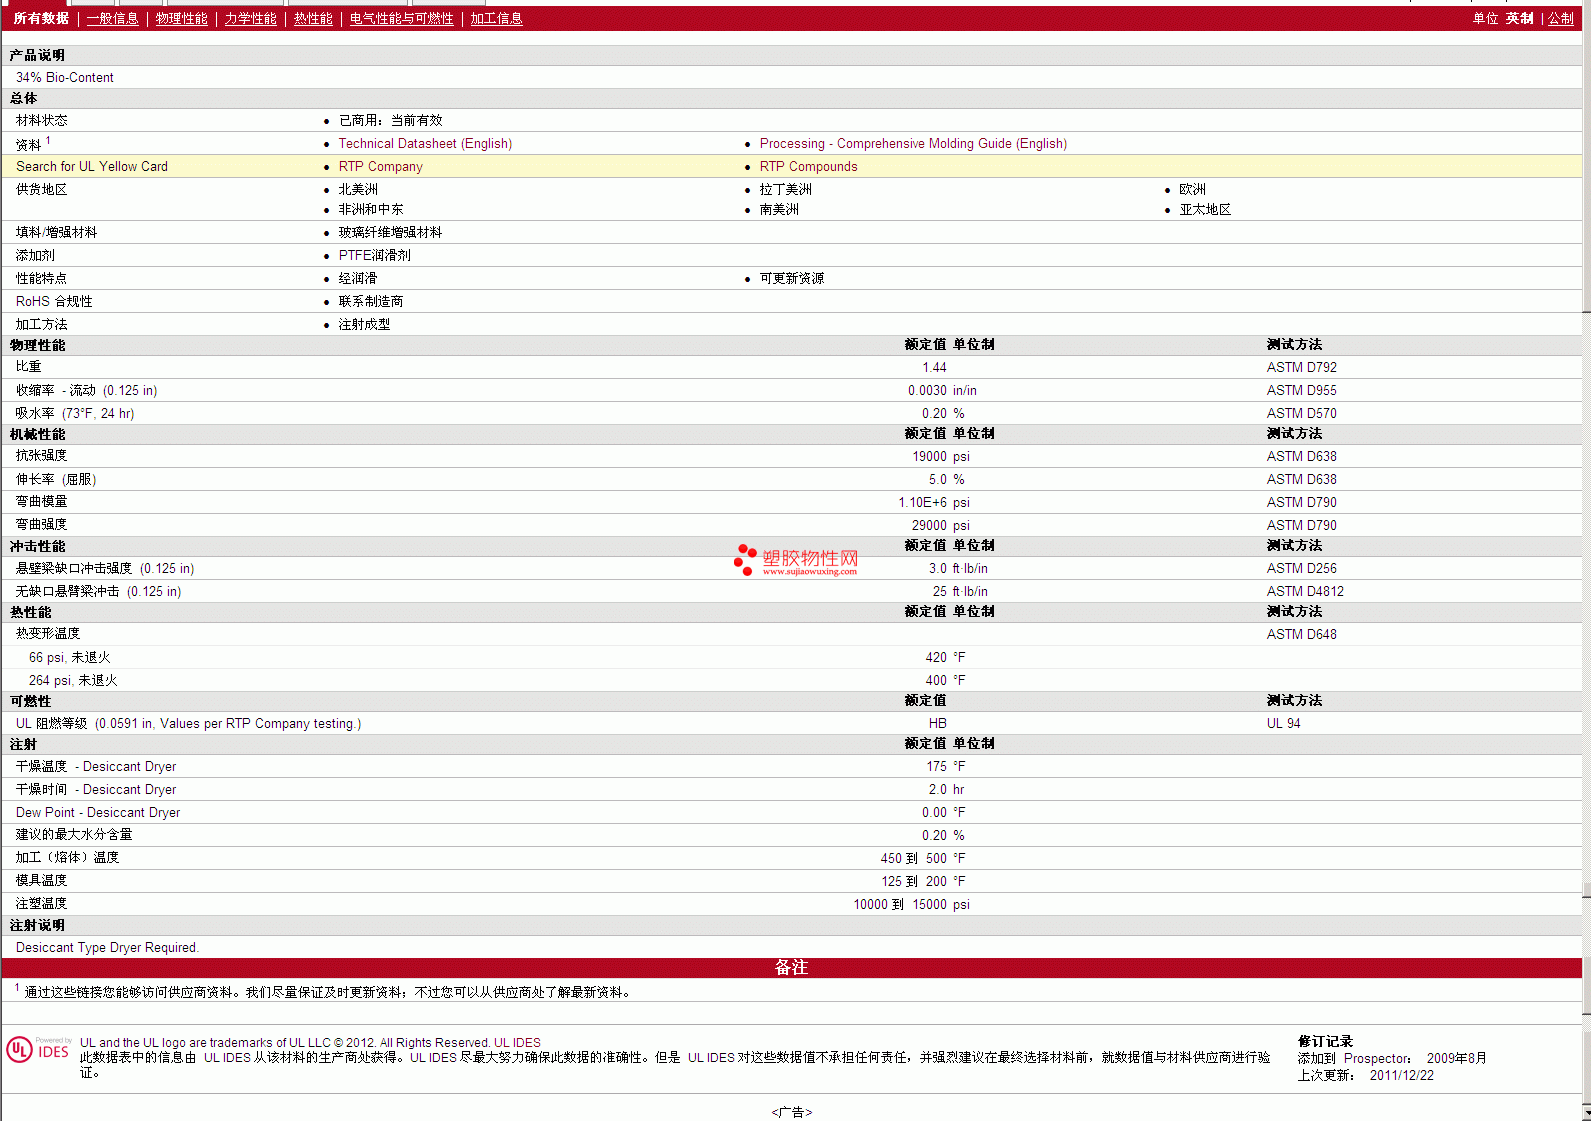Viewport: 1591px width, 1121px height.
Task: Click the 34% Bio-Content description
Action: point(65,78)
